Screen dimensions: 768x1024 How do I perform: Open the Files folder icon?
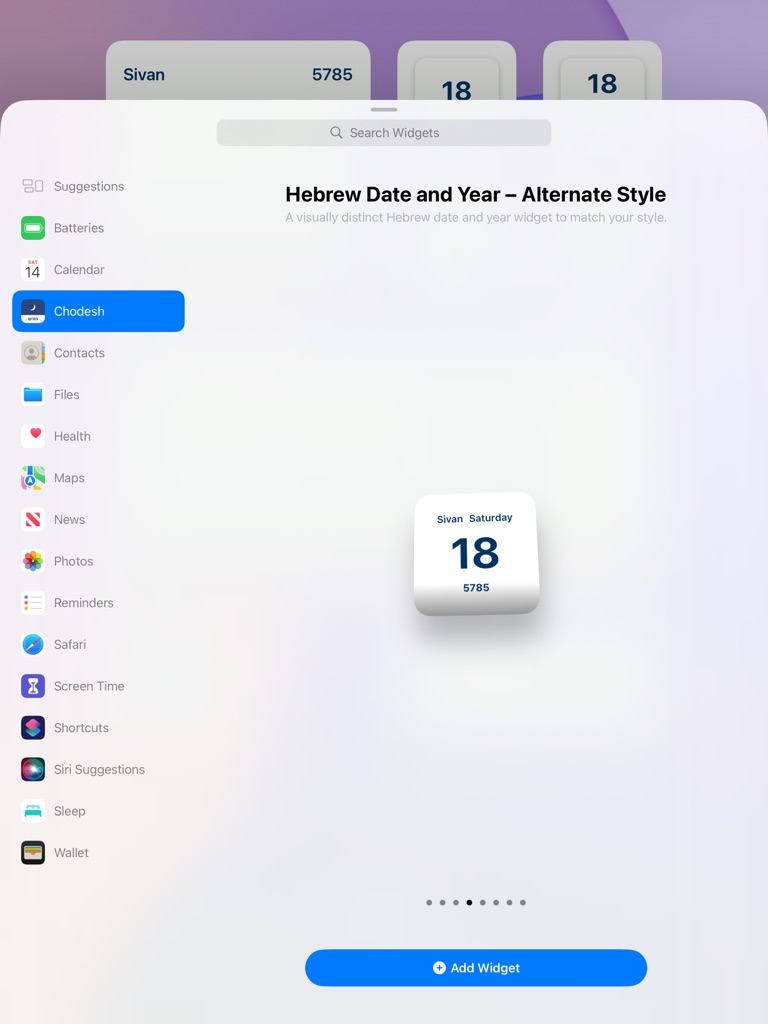click(x=33, y=394)
